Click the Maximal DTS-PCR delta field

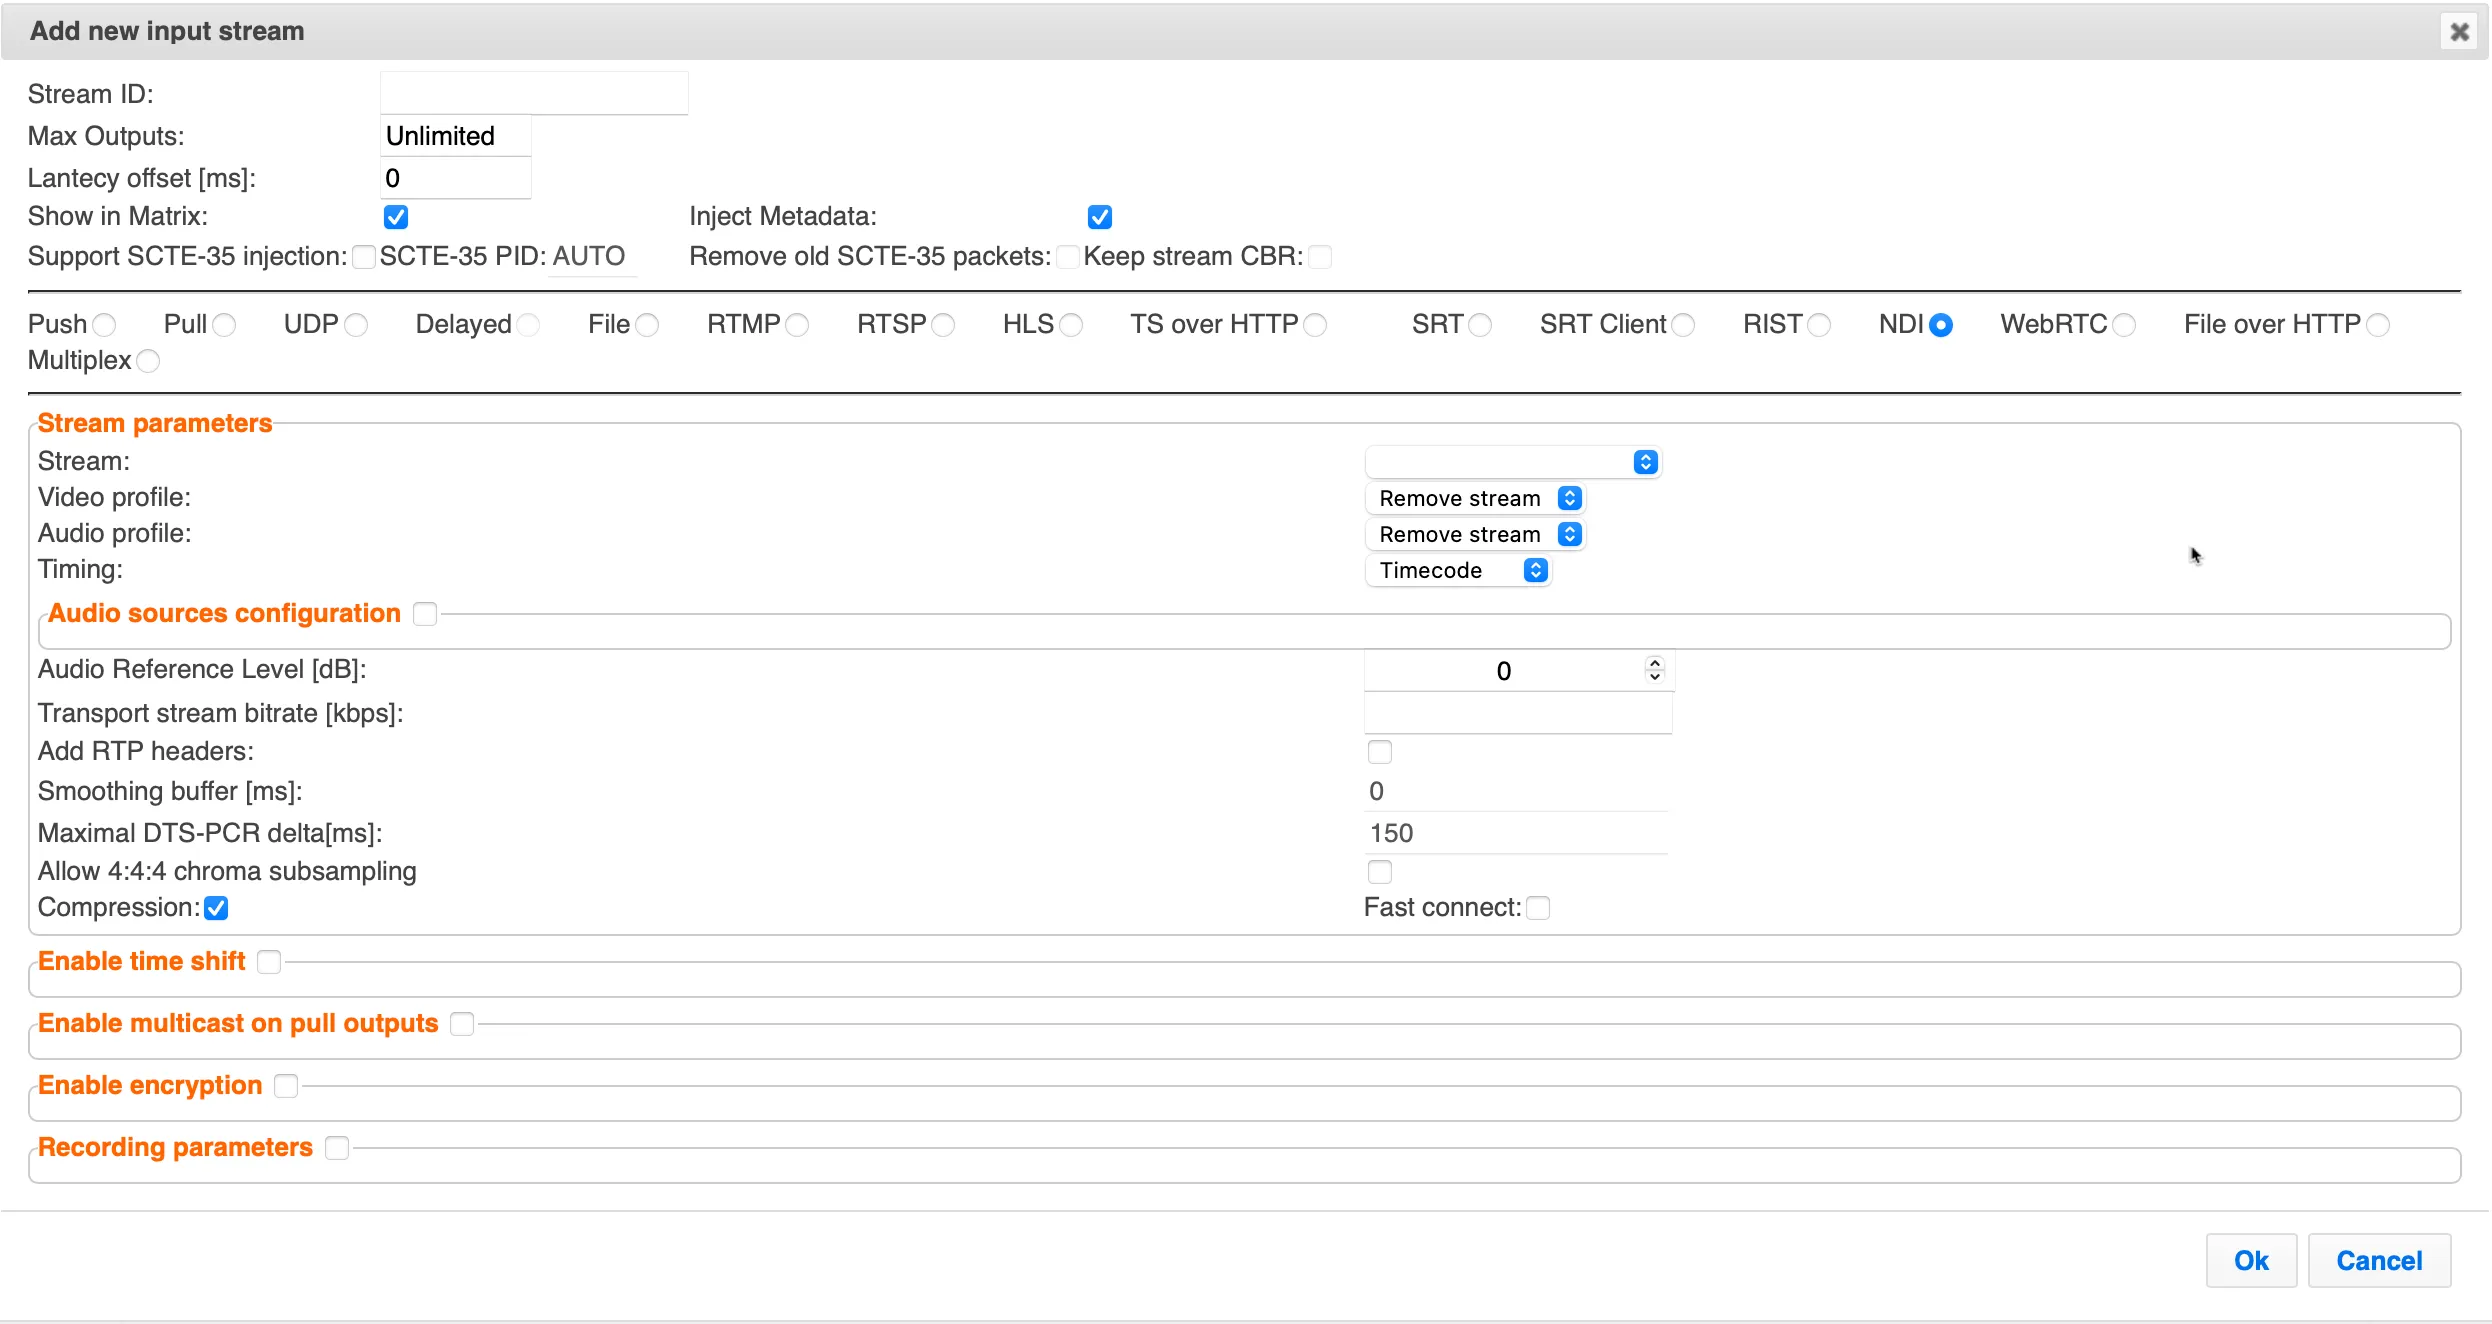tap(1516, 833)
